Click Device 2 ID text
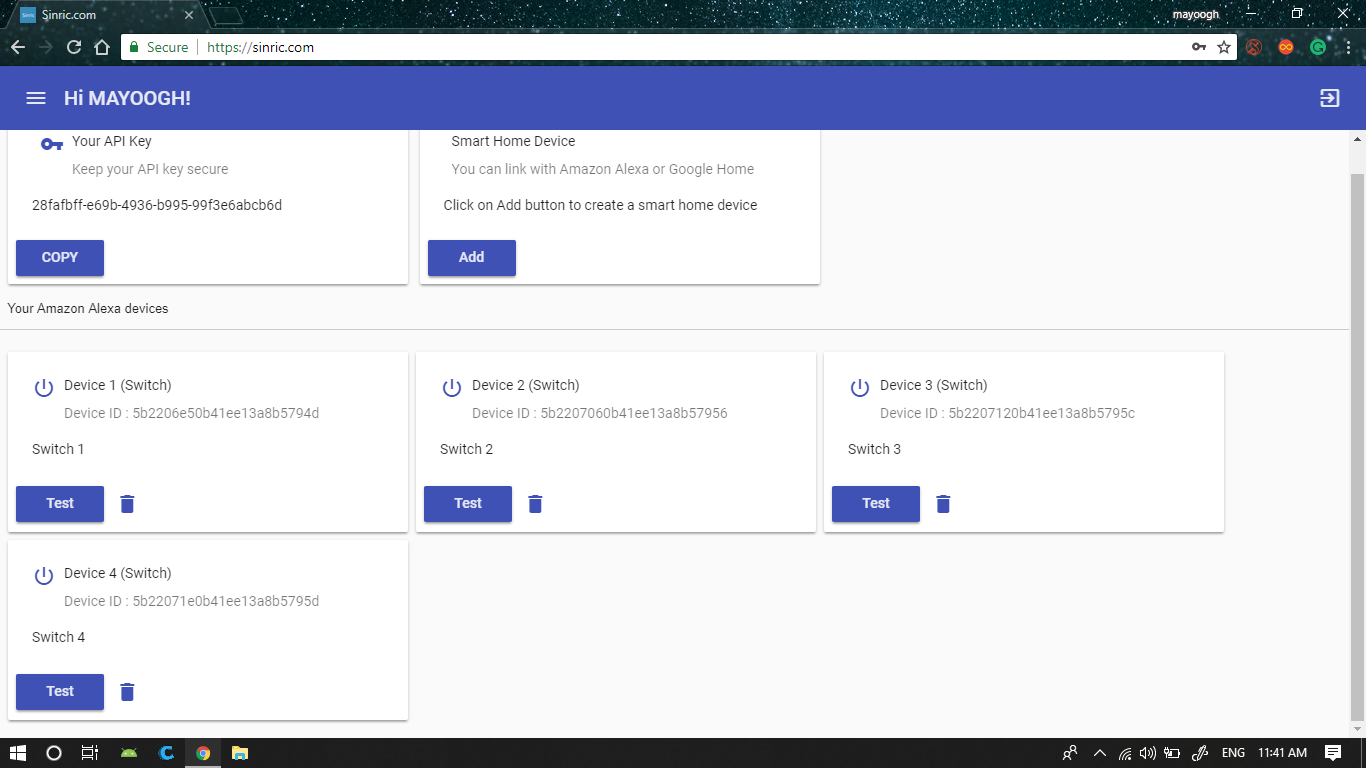Screen dimensions: 1366x768 600,413
